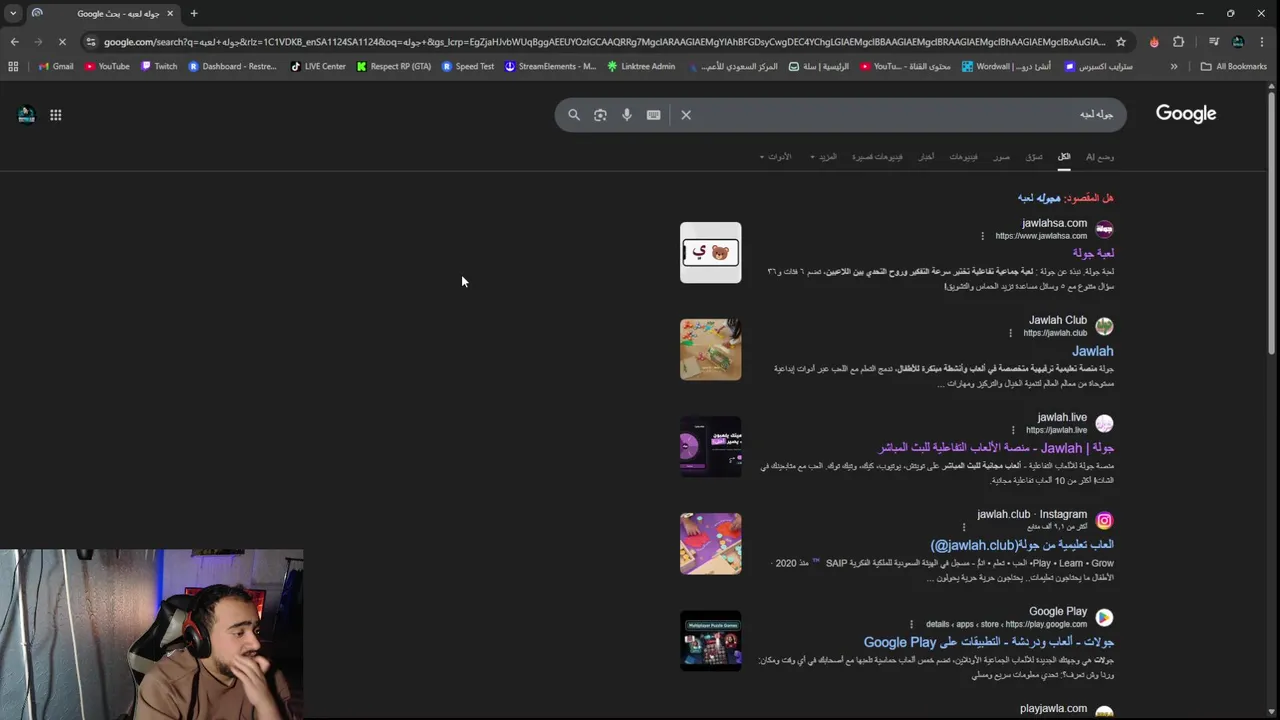
Task: Open Chrome profile avatar in toolbar
Action: click(x=1238, y=42)
